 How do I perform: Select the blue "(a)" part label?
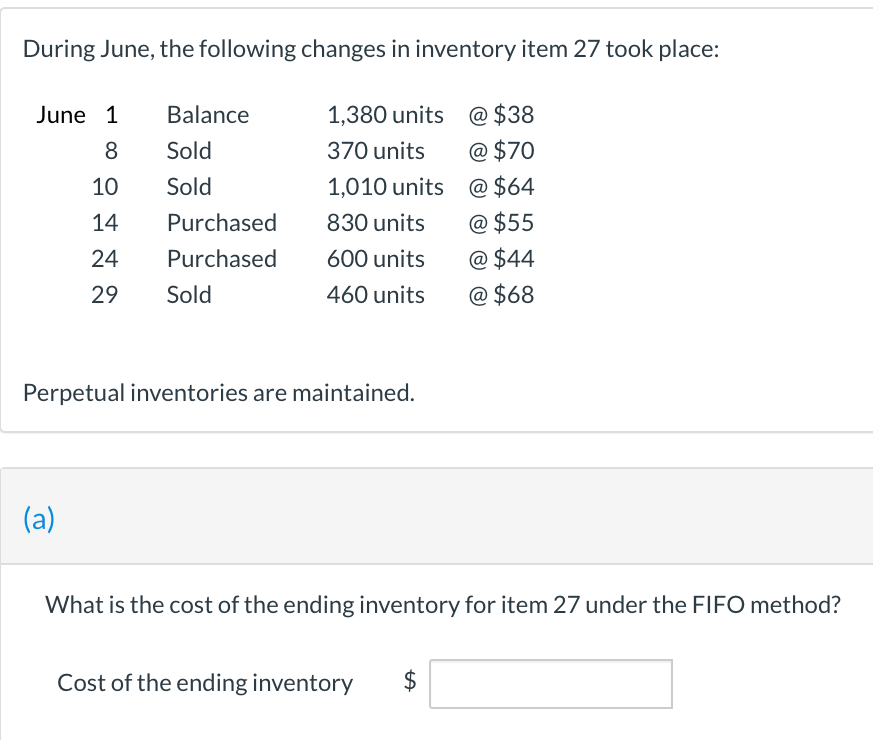coord(39,518)
